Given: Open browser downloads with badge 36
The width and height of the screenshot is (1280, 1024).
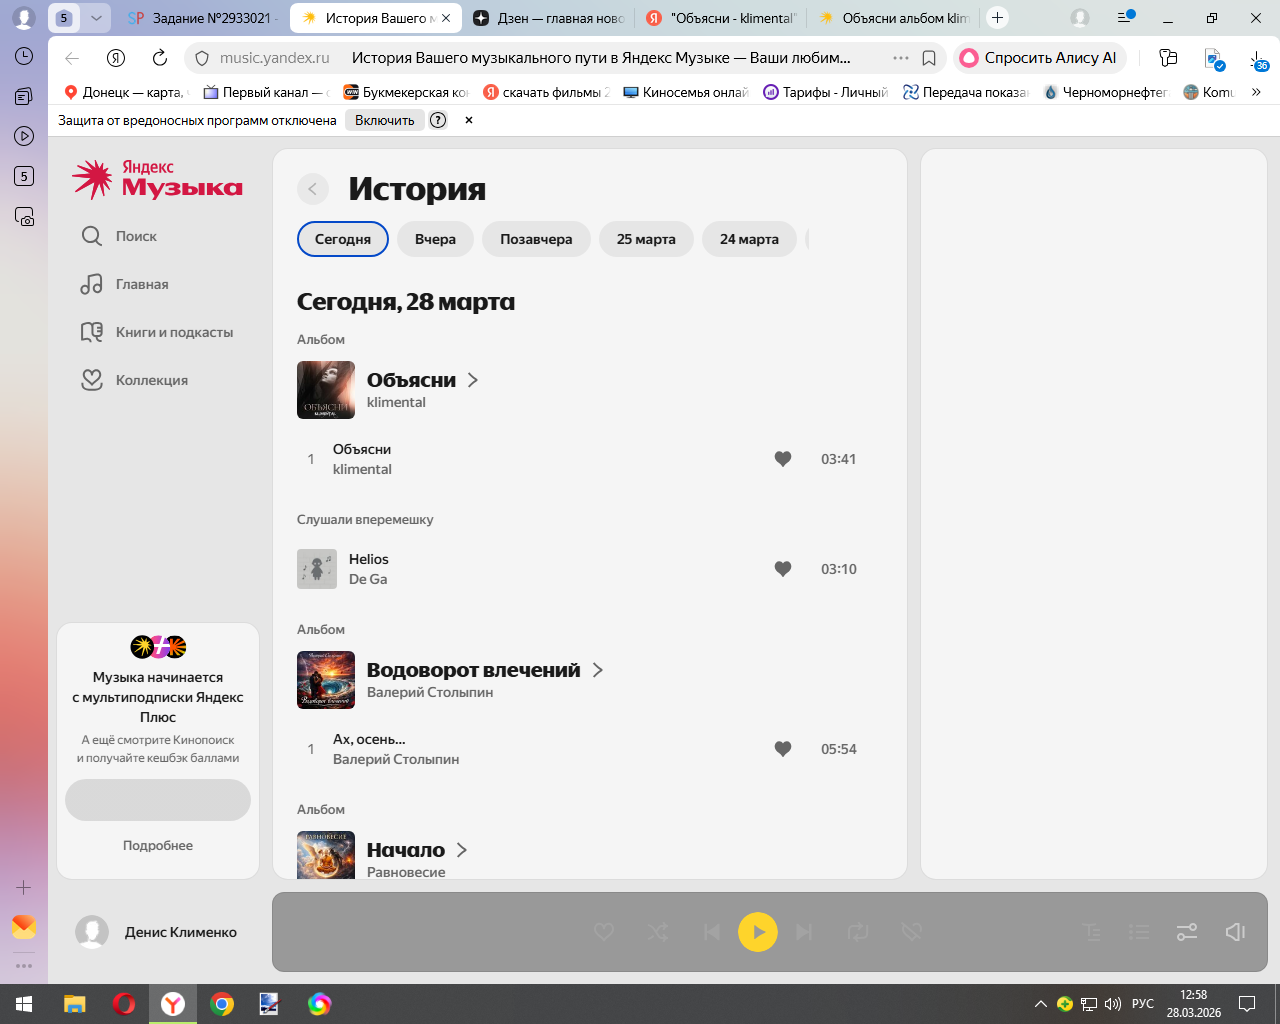Looking at the screenshot, I should pos(1258,60).
